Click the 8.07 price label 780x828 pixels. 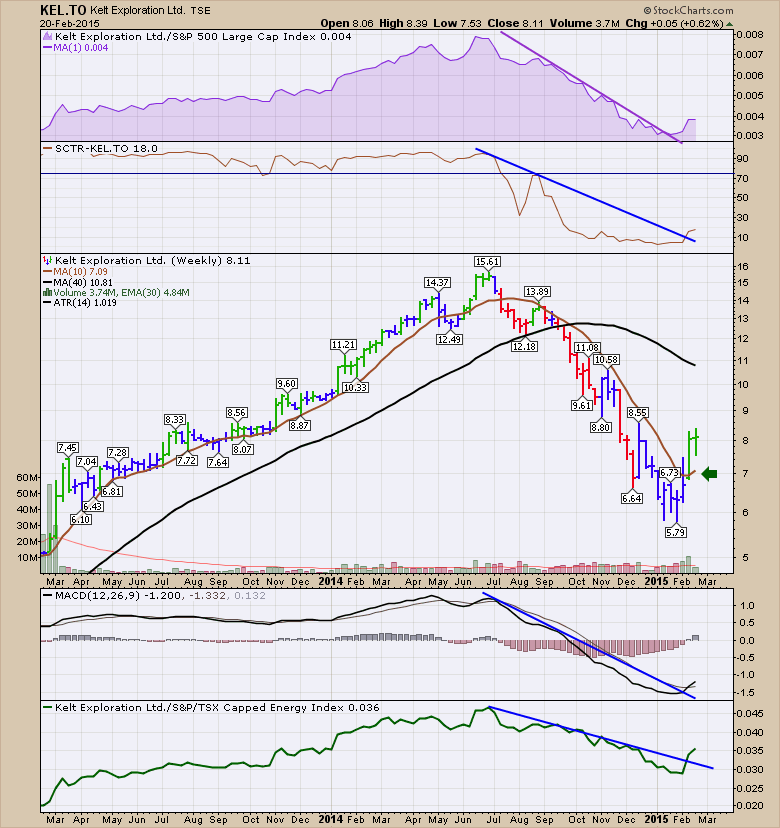(242, 449)
